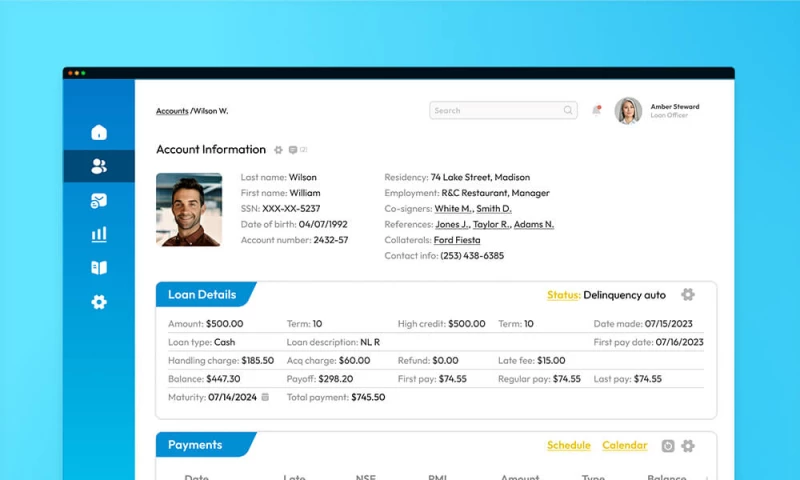This screenshot has width=800, height=480.
Task: Click the Loan description NL R value
Action: pyautogui.click(x=370, y=342)
